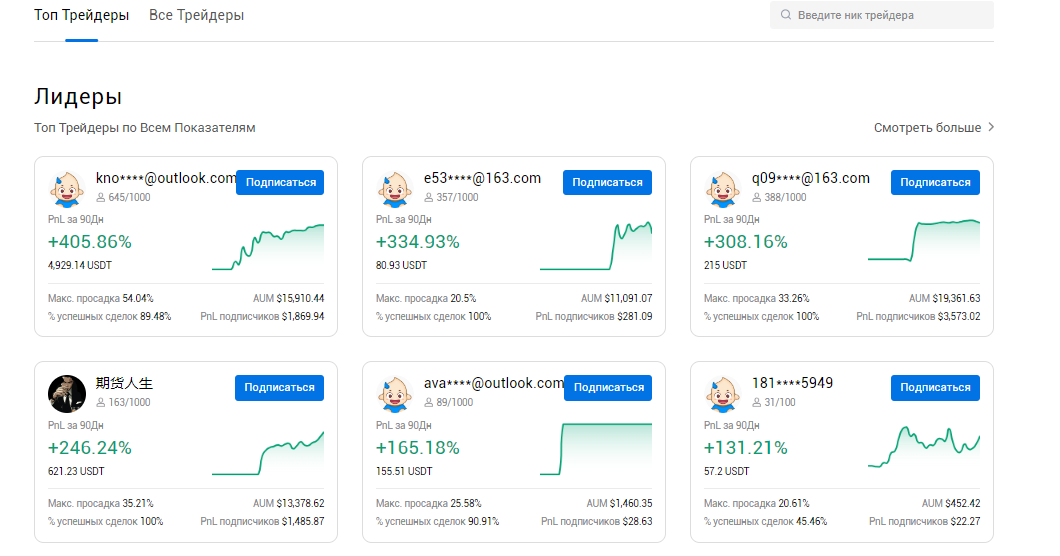Open the +405.86% PnL chart thumbnail
The width and height of the screenshot is (1060, 556).
pos(268,247)
